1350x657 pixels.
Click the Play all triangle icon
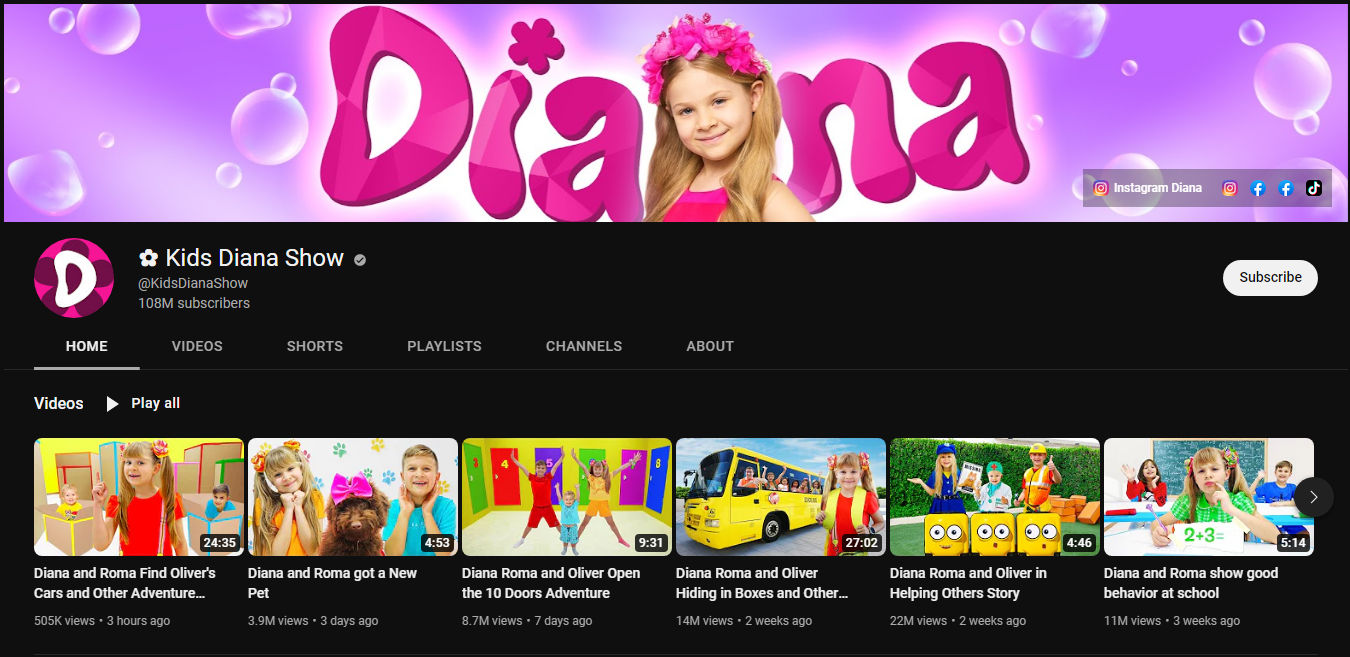coord(112,404)
